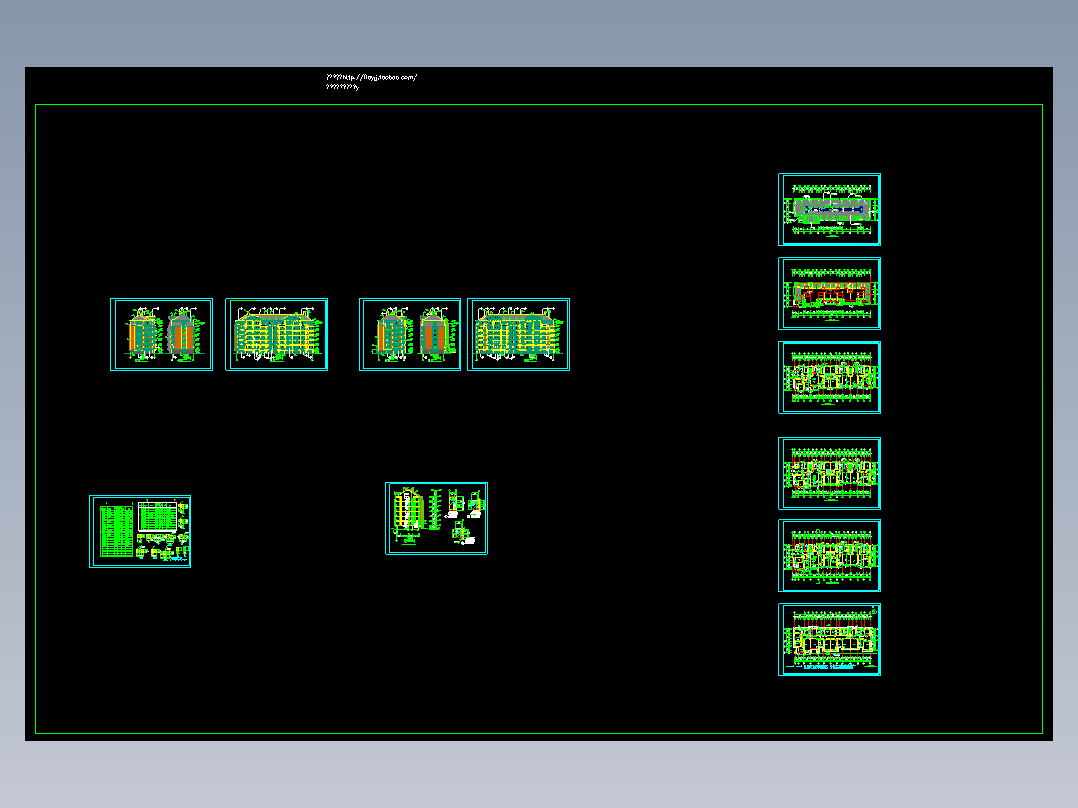The image size is (1078, 808).
Task: Select the fifth plan sheet in right column
Action: [x=829, y=556]
